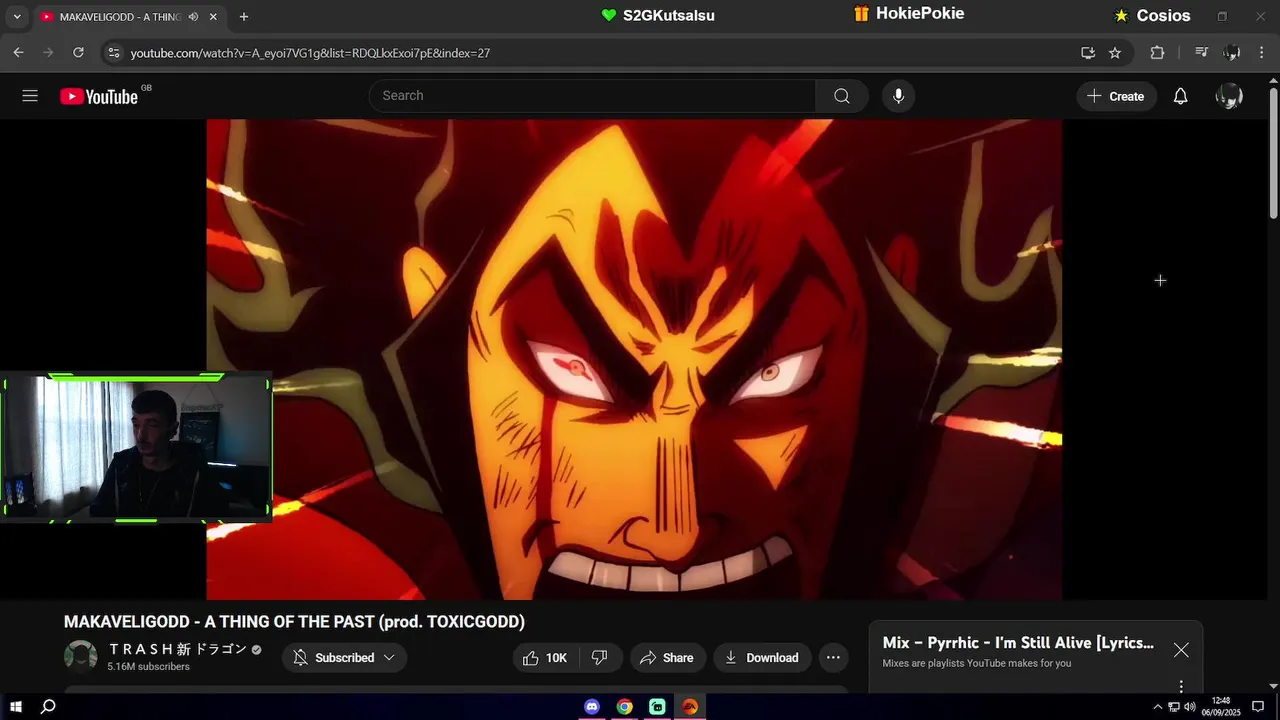Image resolution: width=1280 pixels, height=720 pixels.
Task: Open Discord from the taskbar
Action: [592, 707]
